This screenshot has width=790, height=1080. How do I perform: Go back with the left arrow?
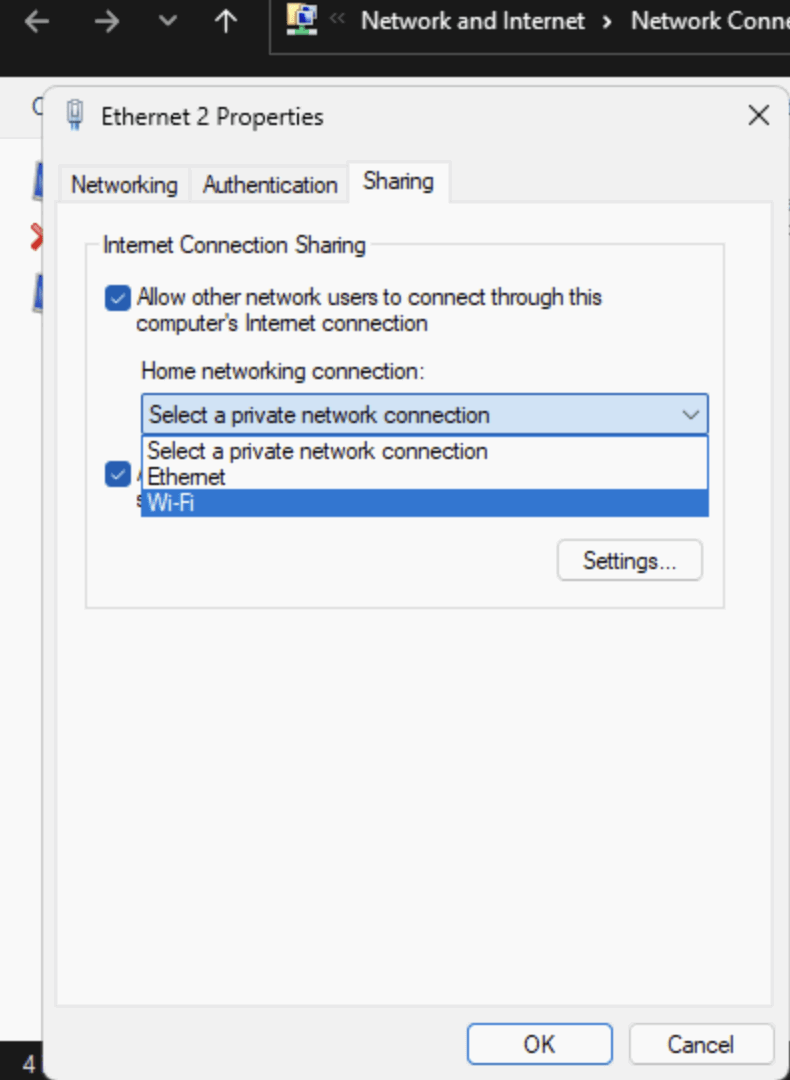click(x=37, y=22)
